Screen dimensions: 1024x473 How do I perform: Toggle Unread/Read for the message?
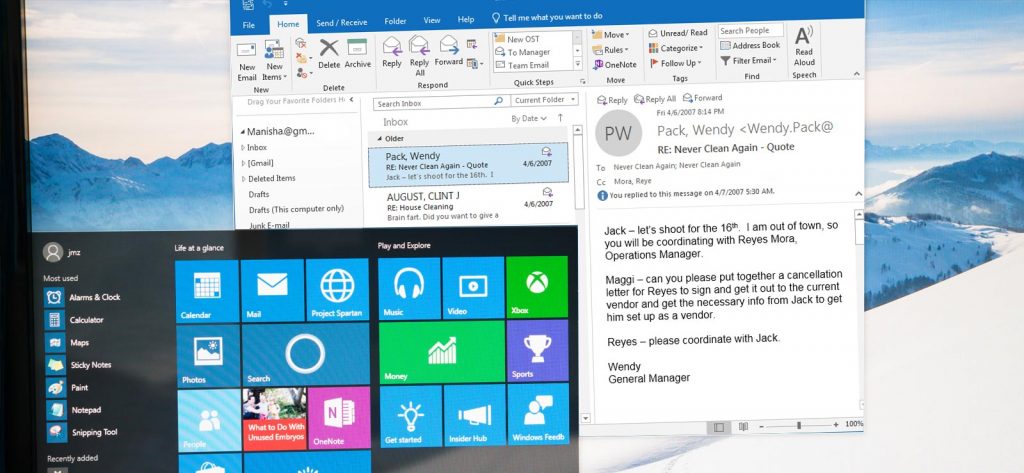[x=677, y=33]
